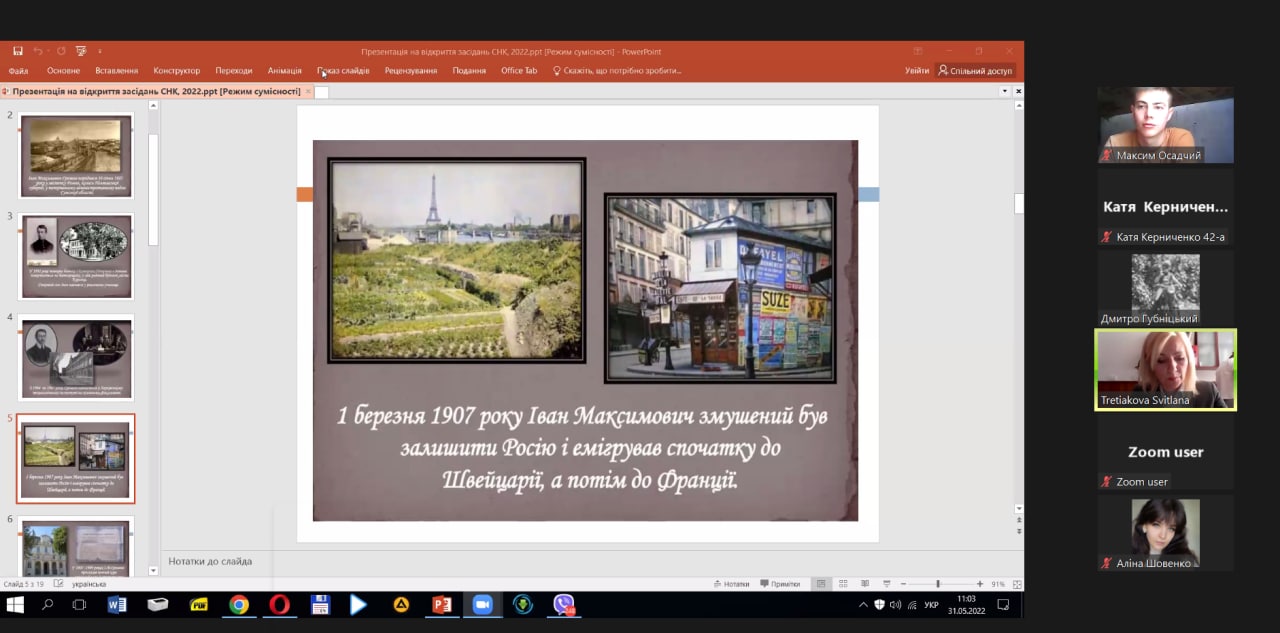Close the presentation document tab

tap(309, 91)
